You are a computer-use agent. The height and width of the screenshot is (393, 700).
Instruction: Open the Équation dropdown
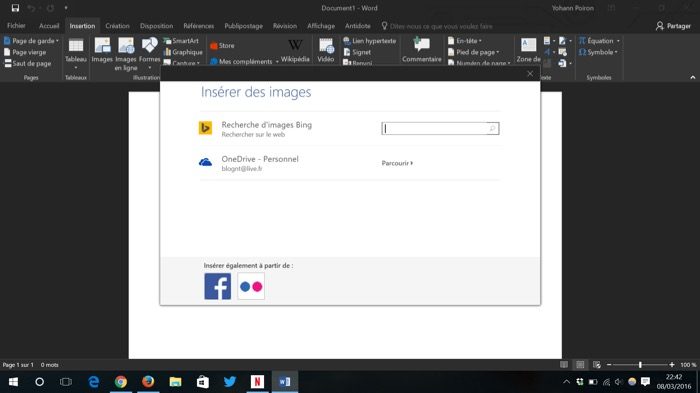click(600, 41)
